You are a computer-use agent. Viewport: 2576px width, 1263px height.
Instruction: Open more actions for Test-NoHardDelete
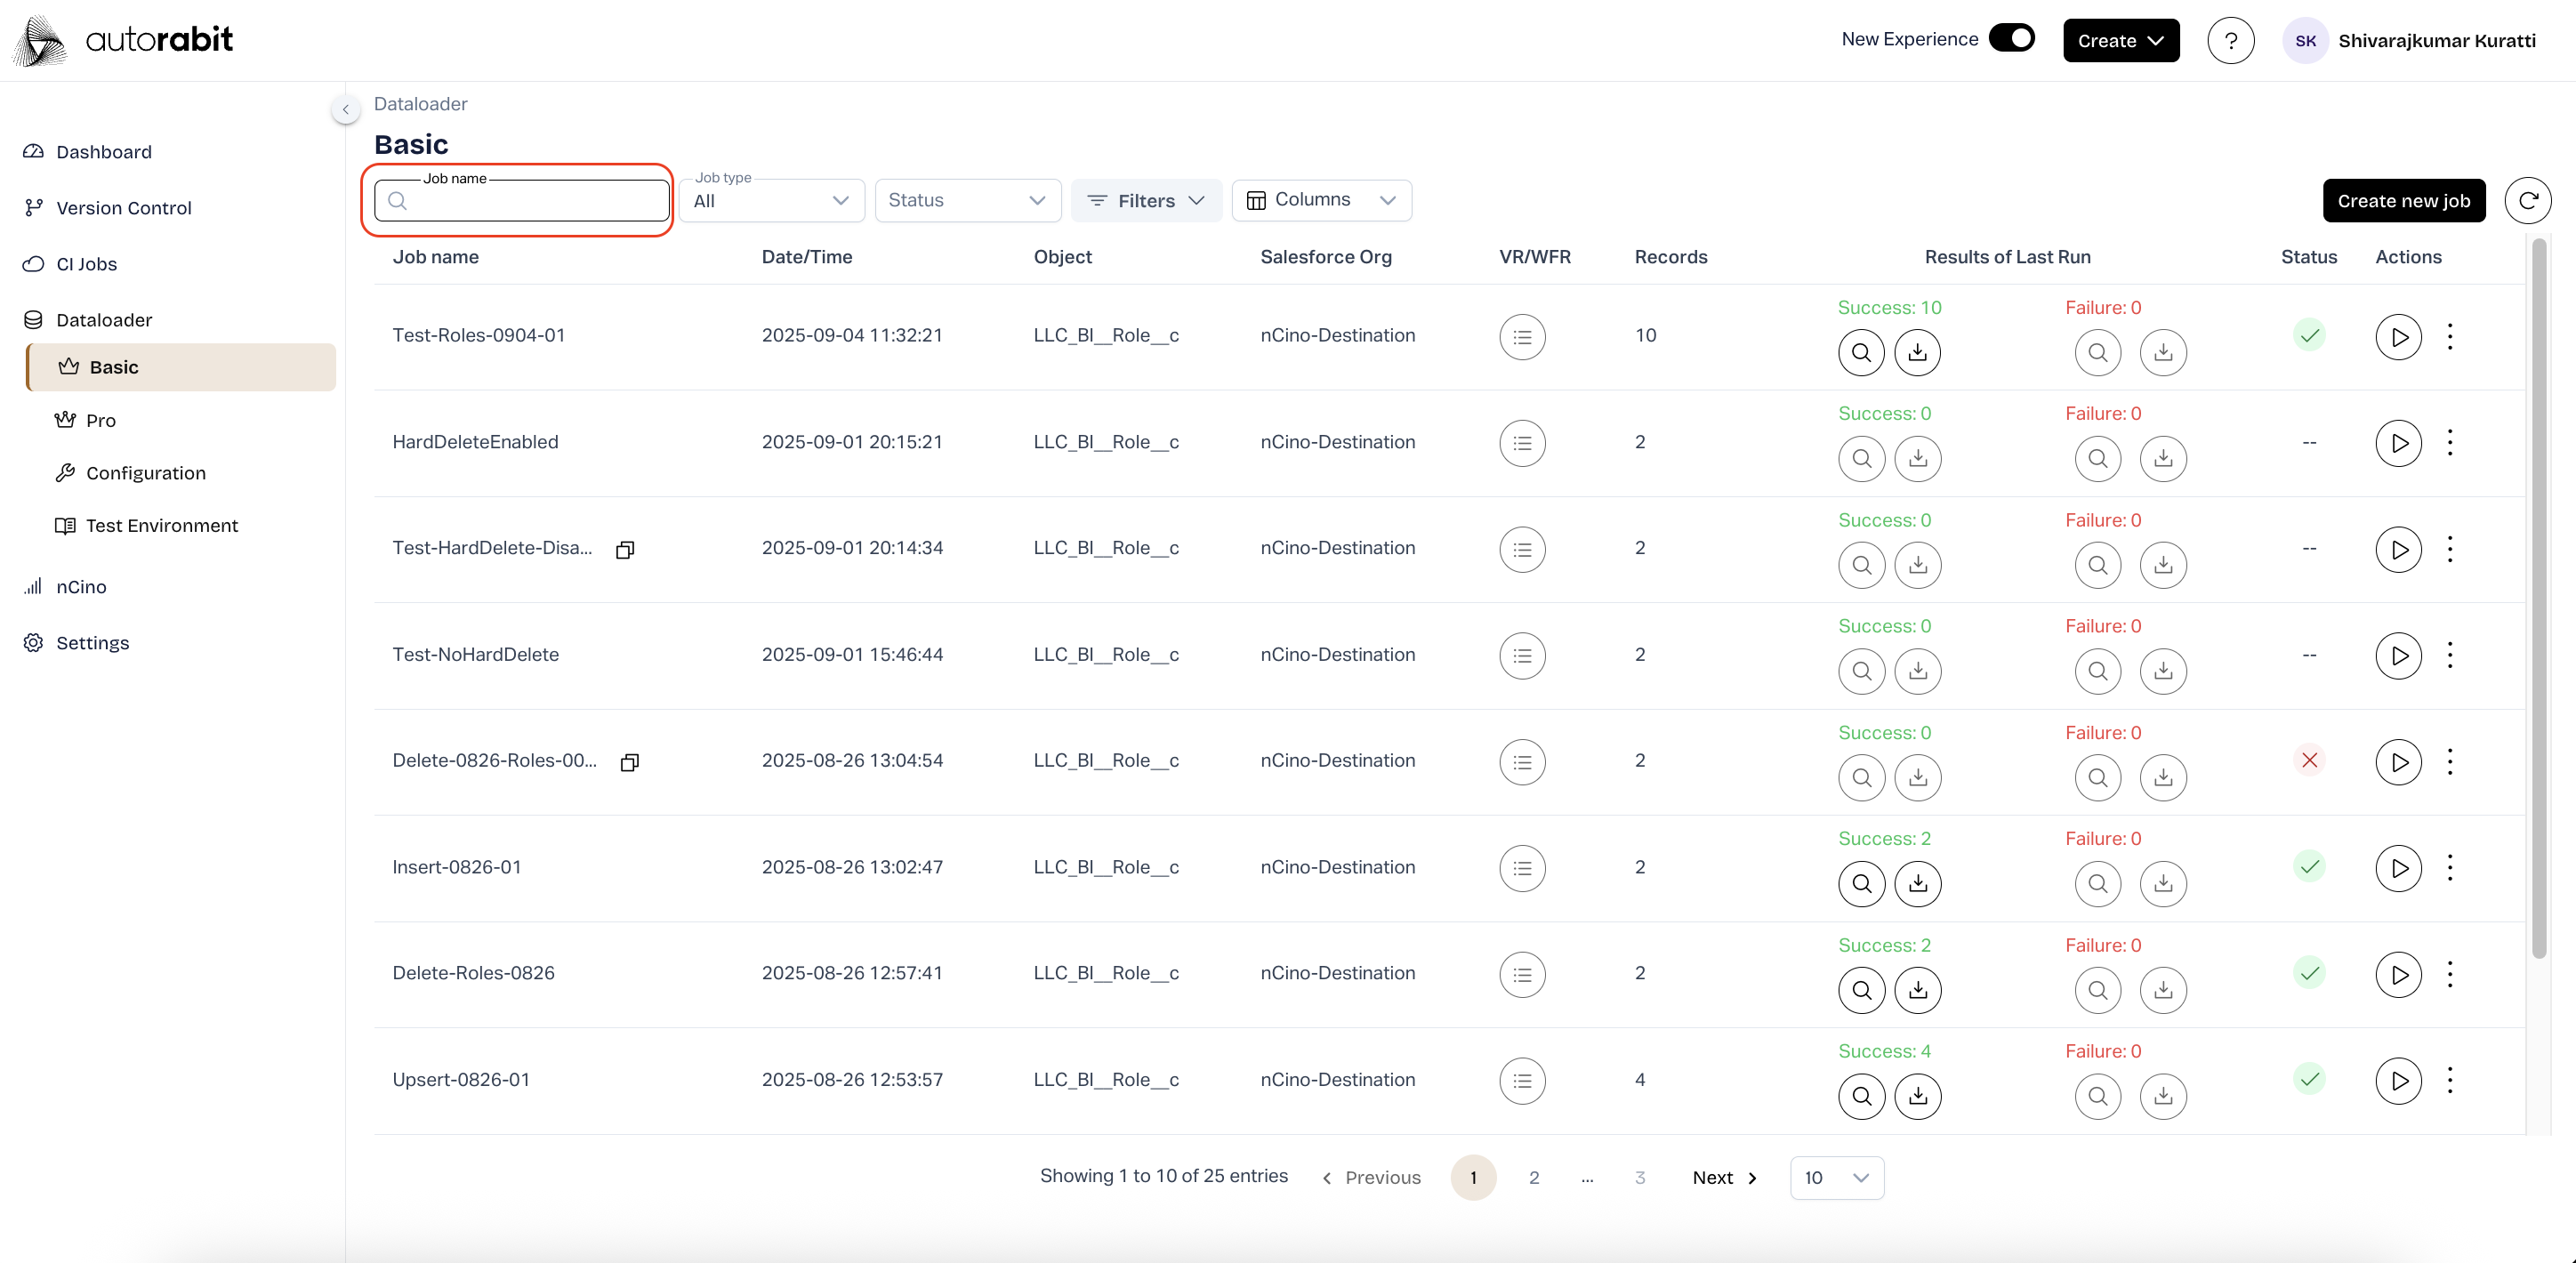tap(2449, 655)
